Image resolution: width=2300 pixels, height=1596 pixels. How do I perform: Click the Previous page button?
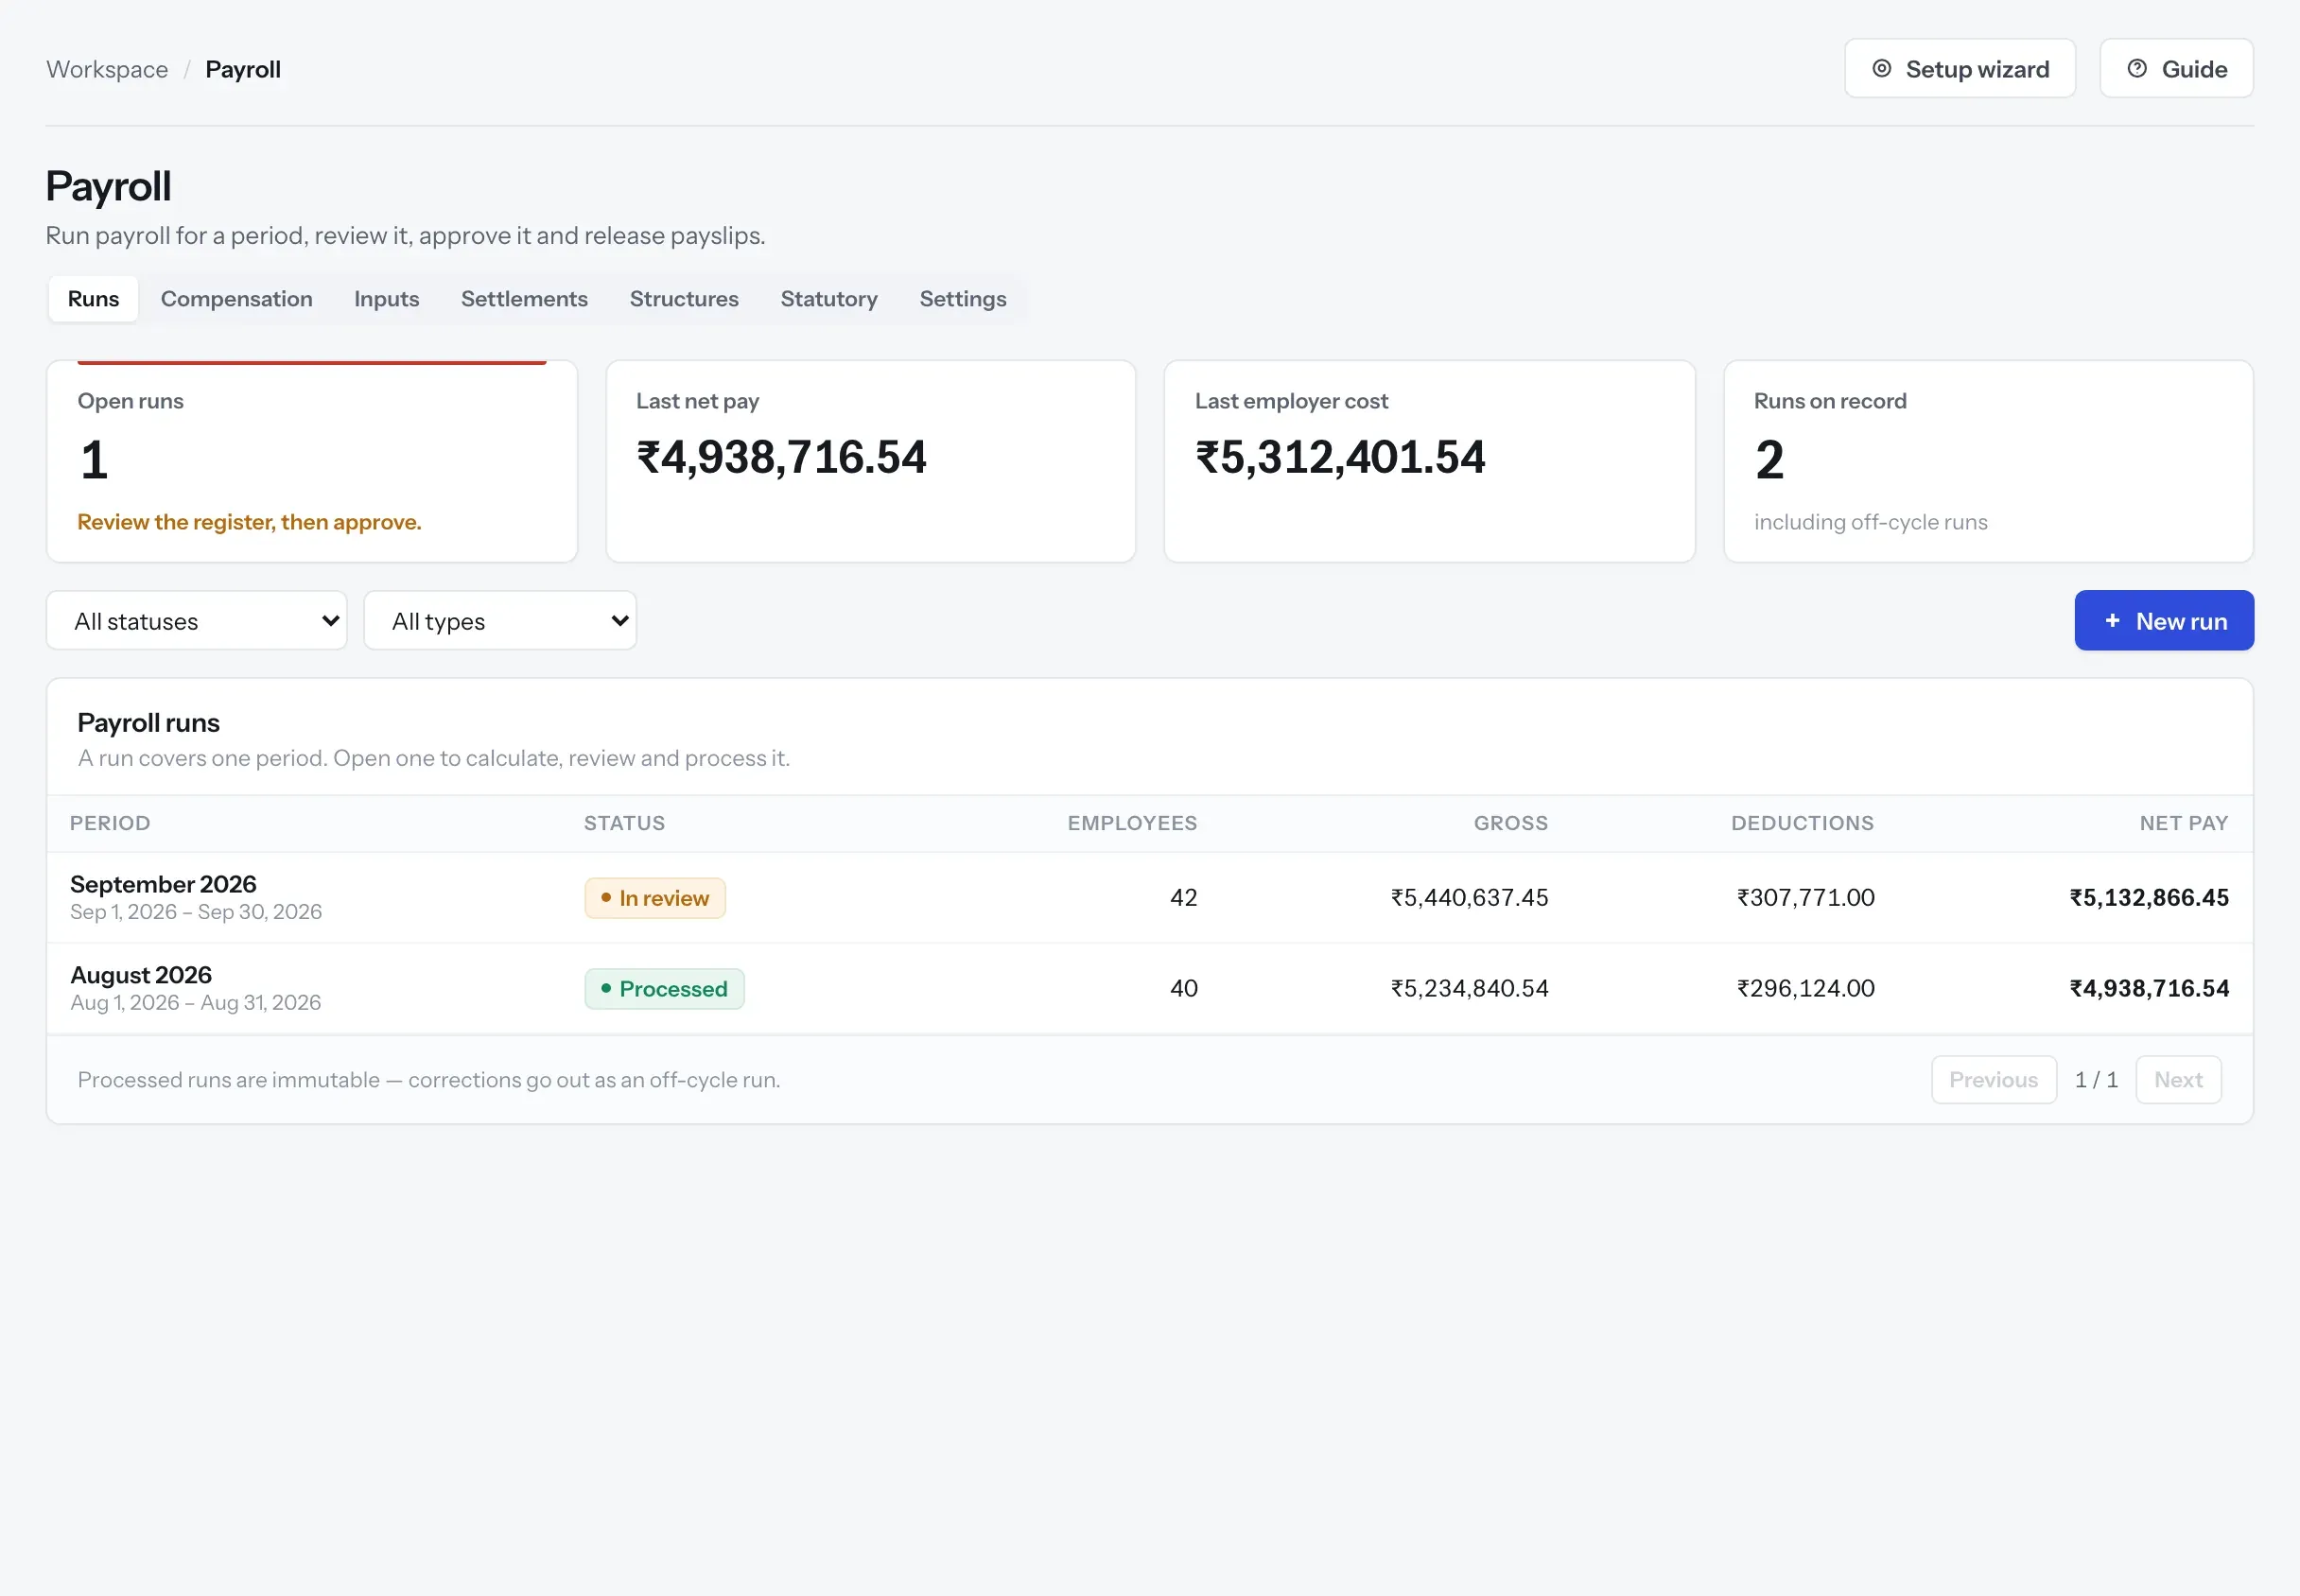[1994, 1080]
